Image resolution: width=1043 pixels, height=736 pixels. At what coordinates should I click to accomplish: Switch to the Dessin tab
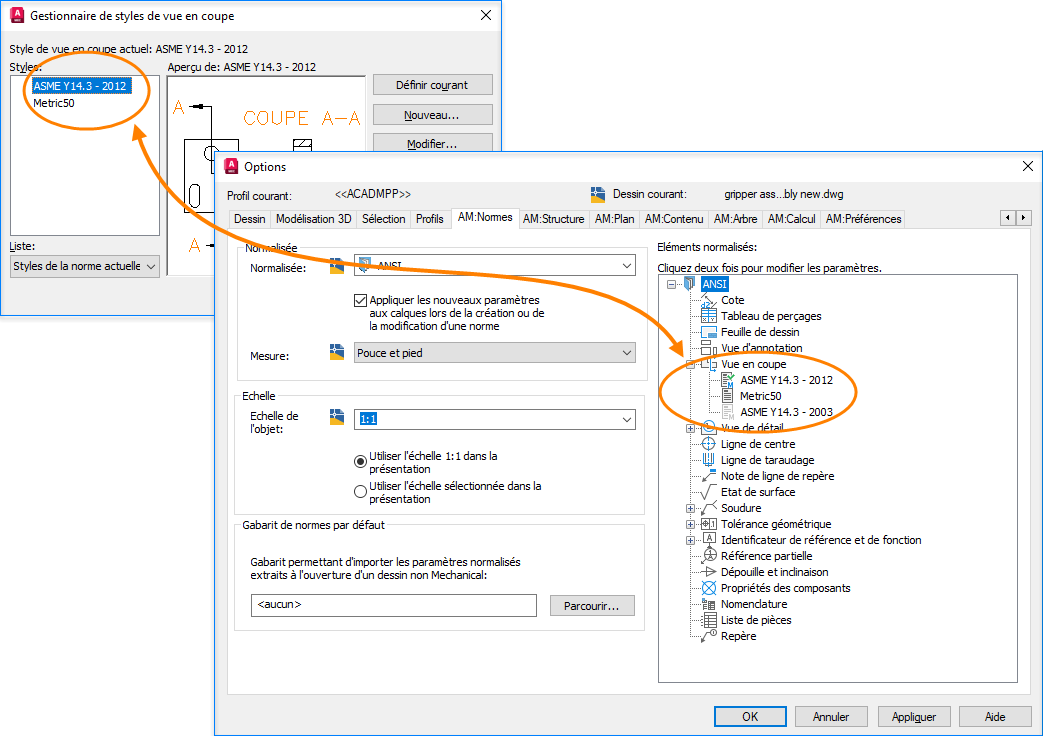(249, 219)
